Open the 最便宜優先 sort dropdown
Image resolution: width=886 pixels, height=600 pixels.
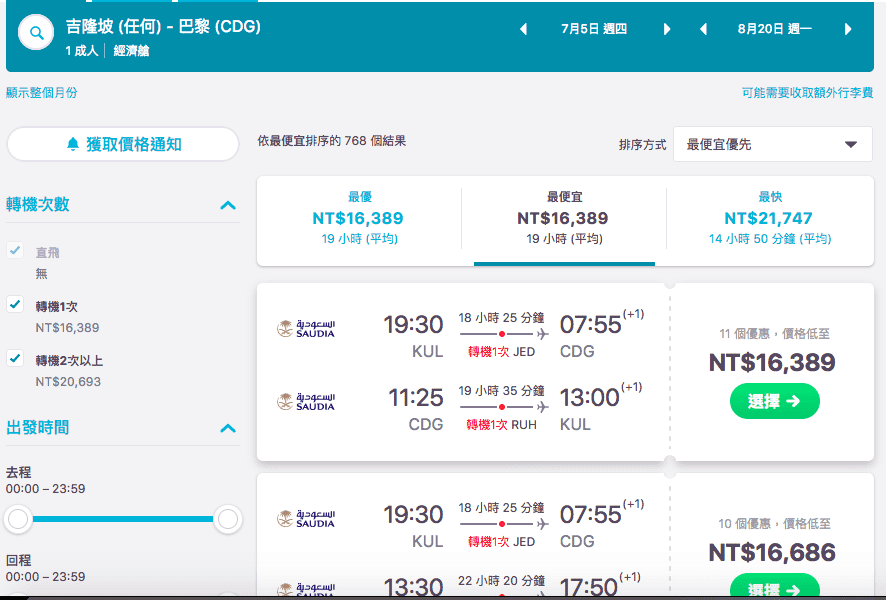pyautogui.click(x=772, y=144)
